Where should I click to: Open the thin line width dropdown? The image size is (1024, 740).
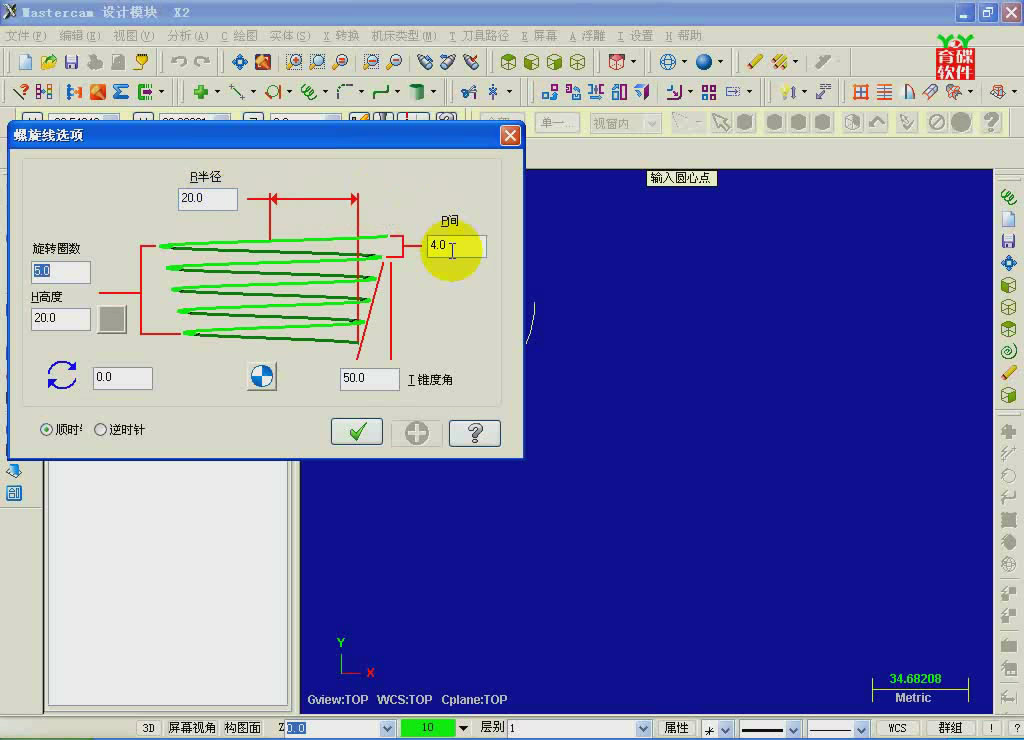click(861, 728)
